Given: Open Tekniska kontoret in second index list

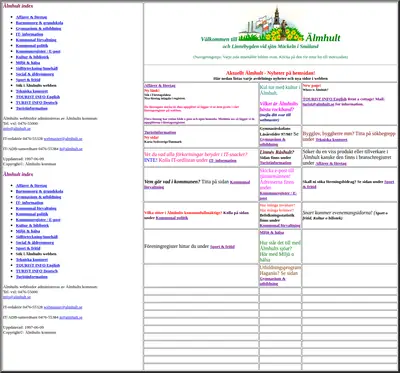Looking at the screenshot, I should click(x=32, y=259).
